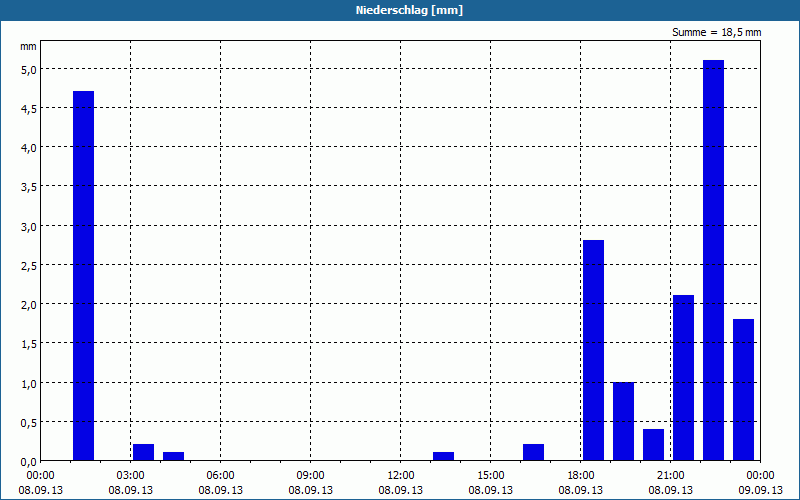Click the y-axis label '4,5'
The height and width of the screenshot is (500, 800).
click(29, 109)
